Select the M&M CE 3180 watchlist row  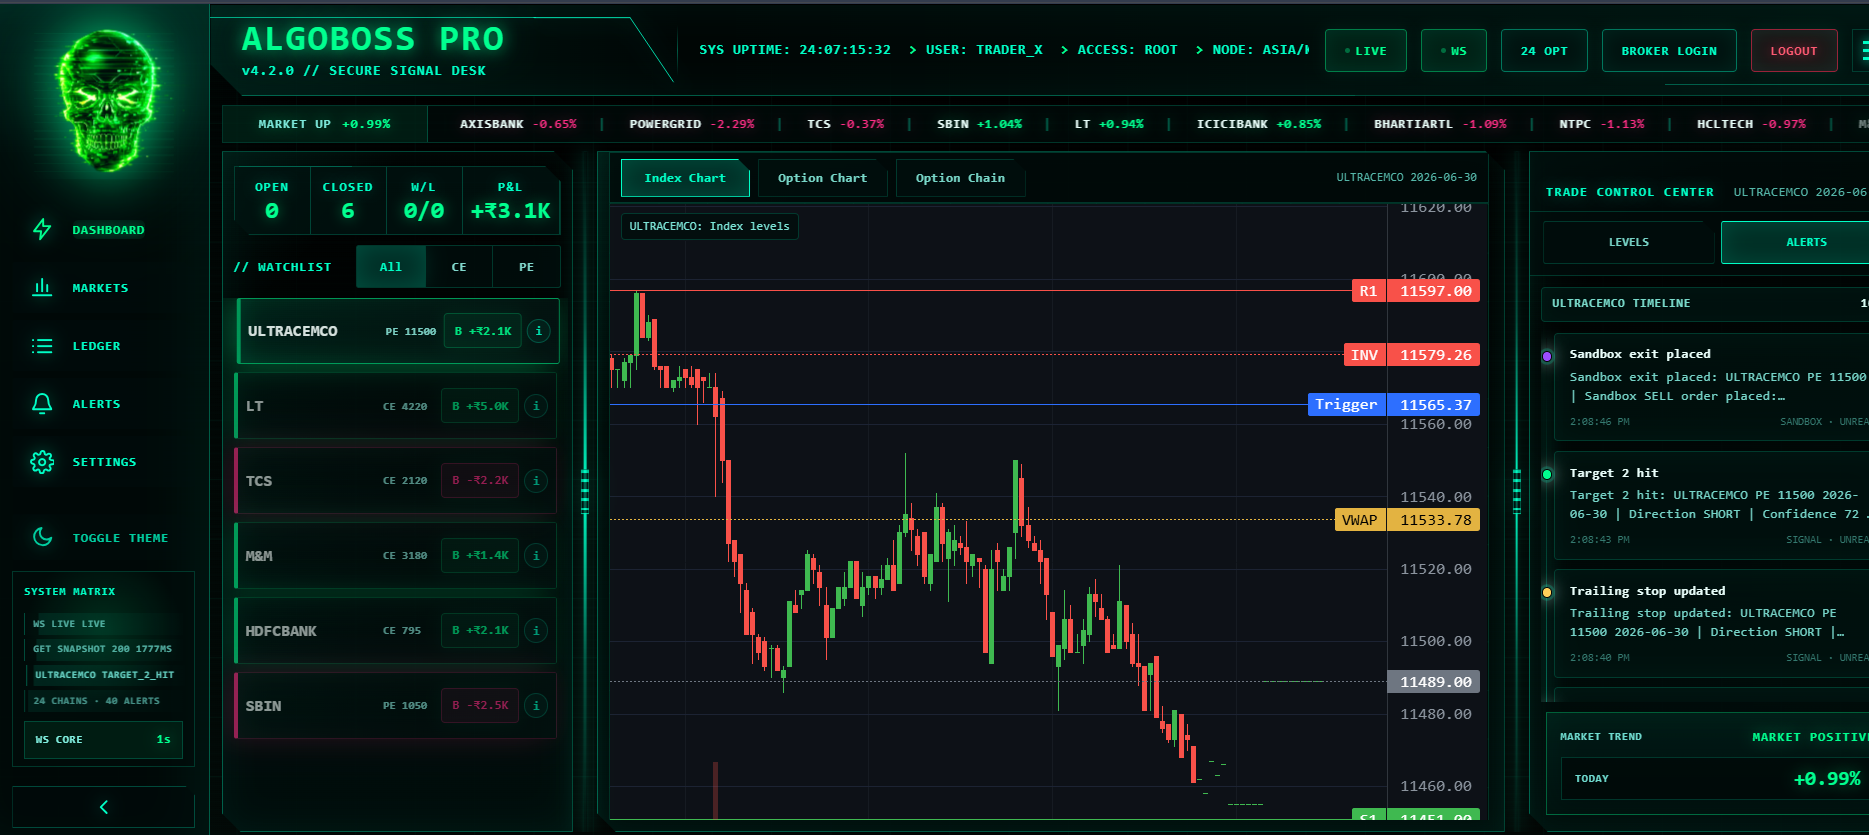[396, 556]
